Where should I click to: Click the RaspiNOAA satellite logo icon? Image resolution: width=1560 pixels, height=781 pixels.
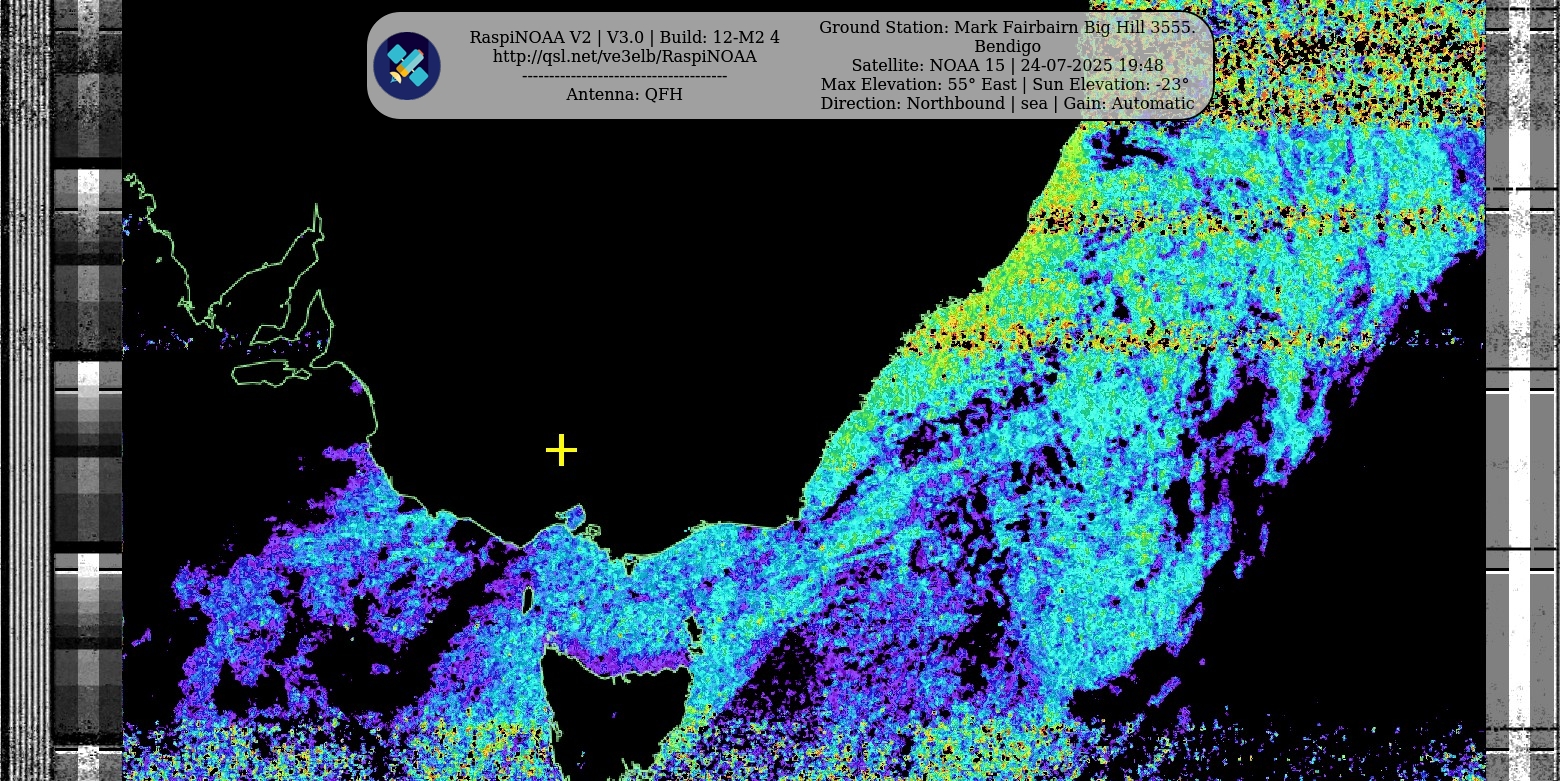407,66
